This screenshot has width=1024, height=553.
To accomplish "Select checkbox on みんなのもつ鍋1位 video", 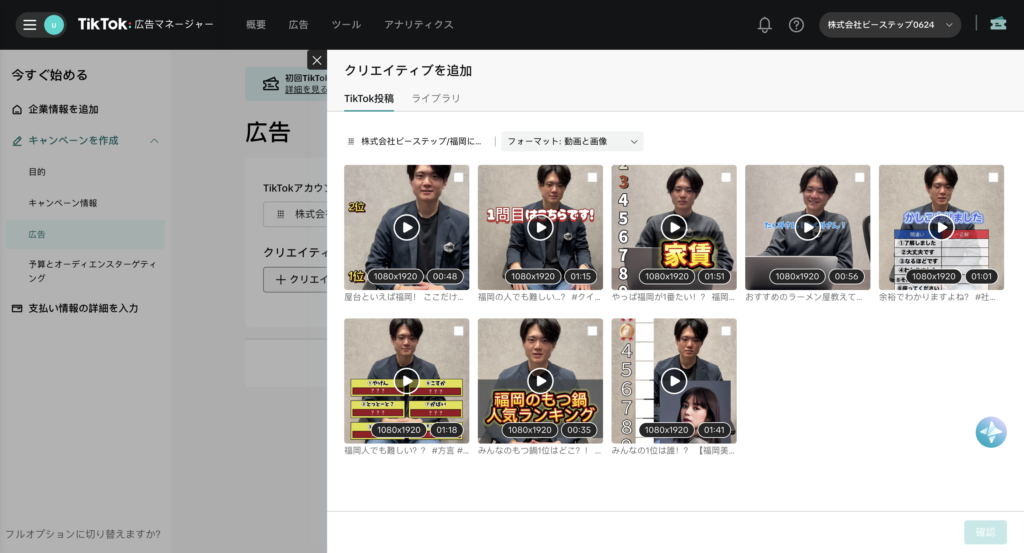I will click(592, 331).
